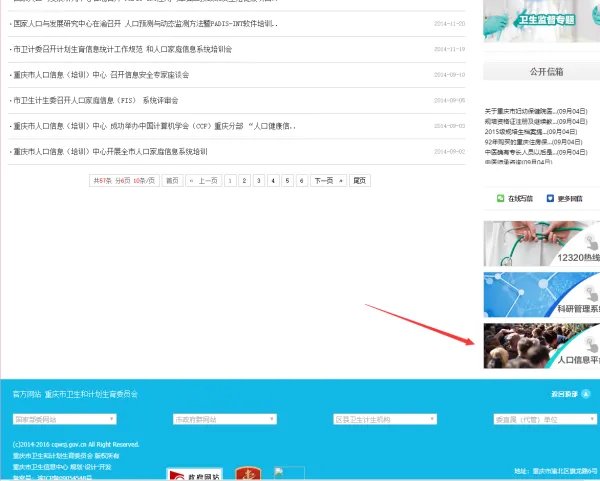Select page 3 in pagination

point(259,181)
